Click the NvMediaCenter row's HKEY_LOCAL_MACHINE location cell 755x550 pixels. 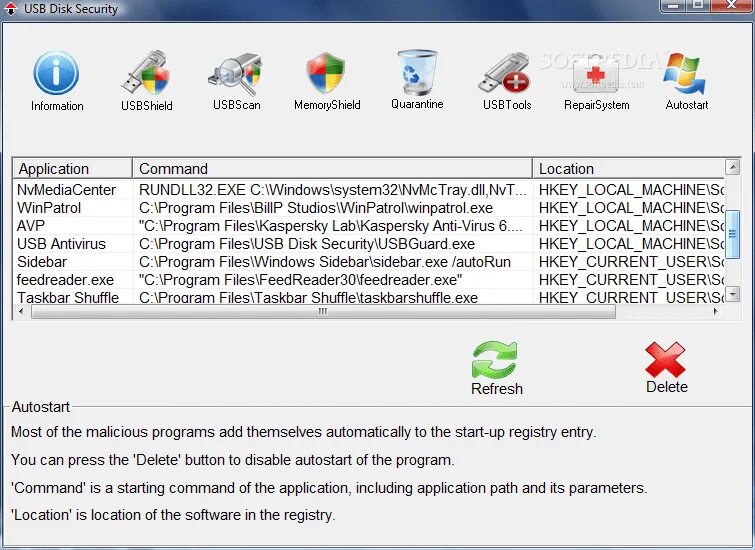[631, 190]
